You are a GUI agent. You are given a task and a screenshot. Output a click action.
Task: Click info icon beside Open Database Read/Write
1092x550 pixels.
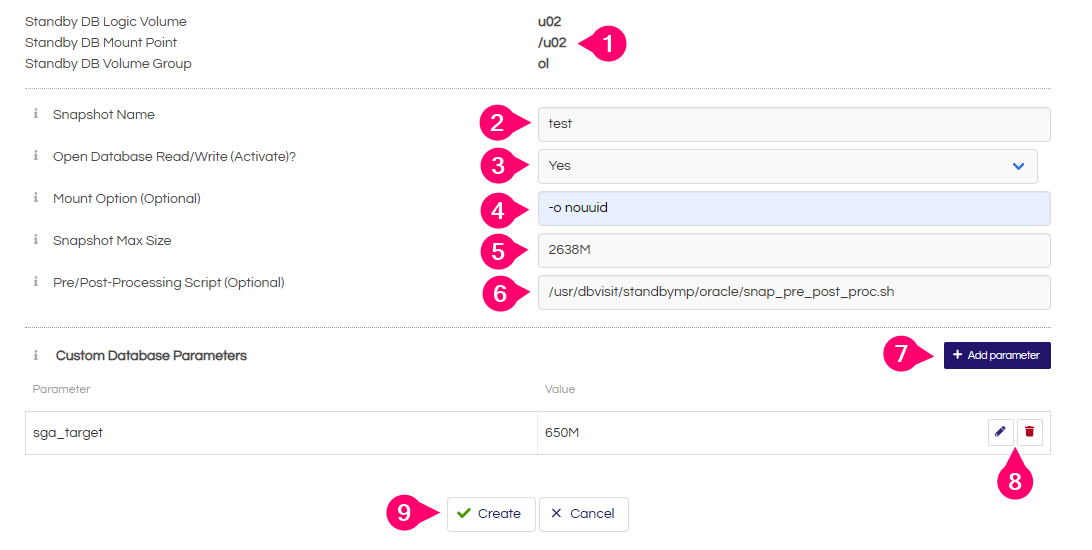(36, 155)
